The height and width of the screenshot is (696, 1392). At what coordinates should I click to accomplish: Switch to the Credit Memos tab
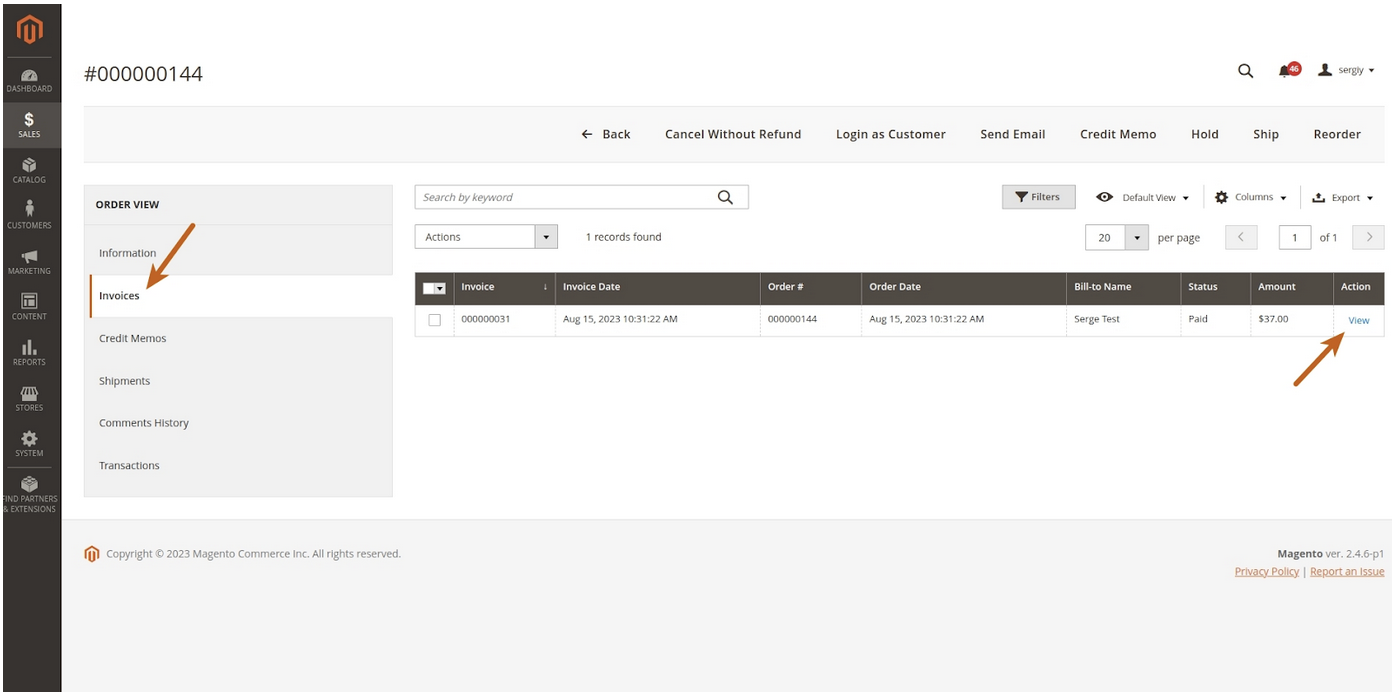click(x=238, y=338)
